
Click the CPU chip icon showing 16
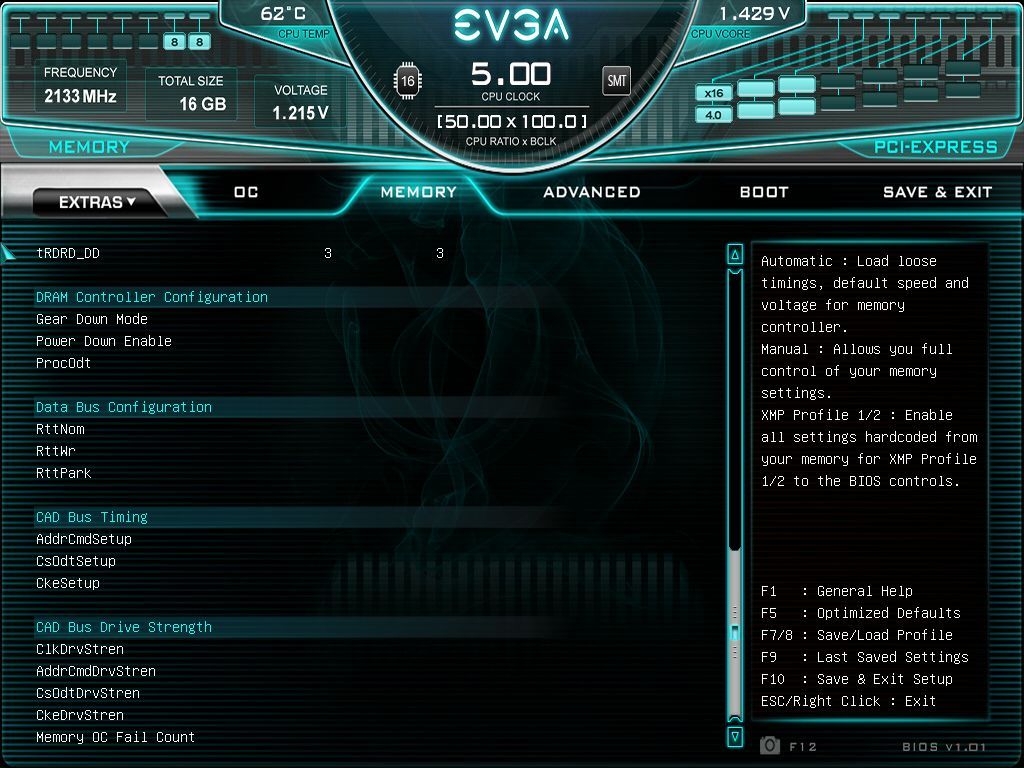coord(408,81)
